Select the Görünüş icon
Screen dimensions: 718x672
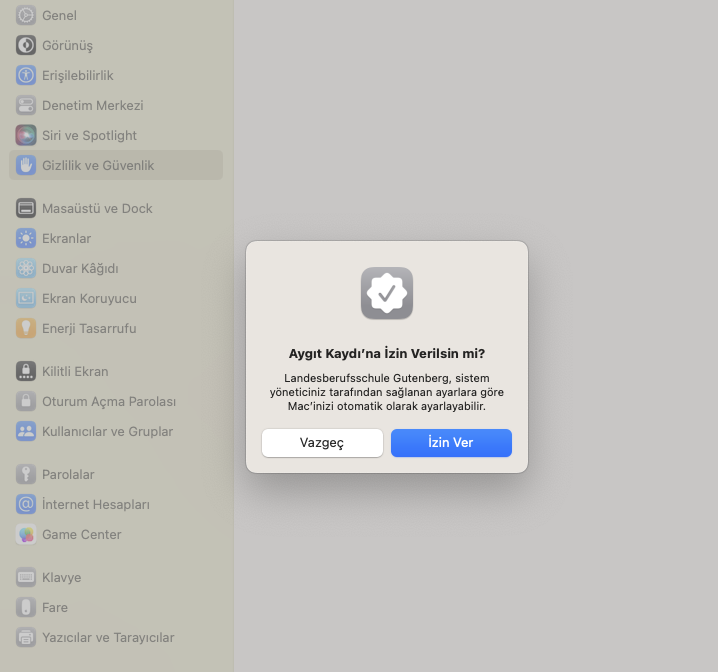(x=26, y=46)
